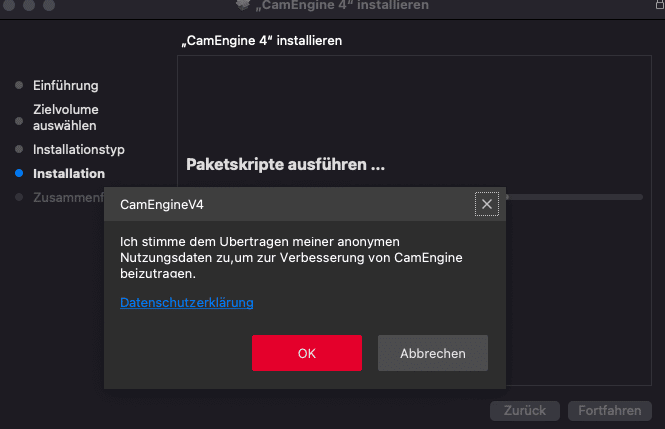Screen dimensions: 665x429
Task: Click the bullet next to Einführung
Action: coord(19,86)
